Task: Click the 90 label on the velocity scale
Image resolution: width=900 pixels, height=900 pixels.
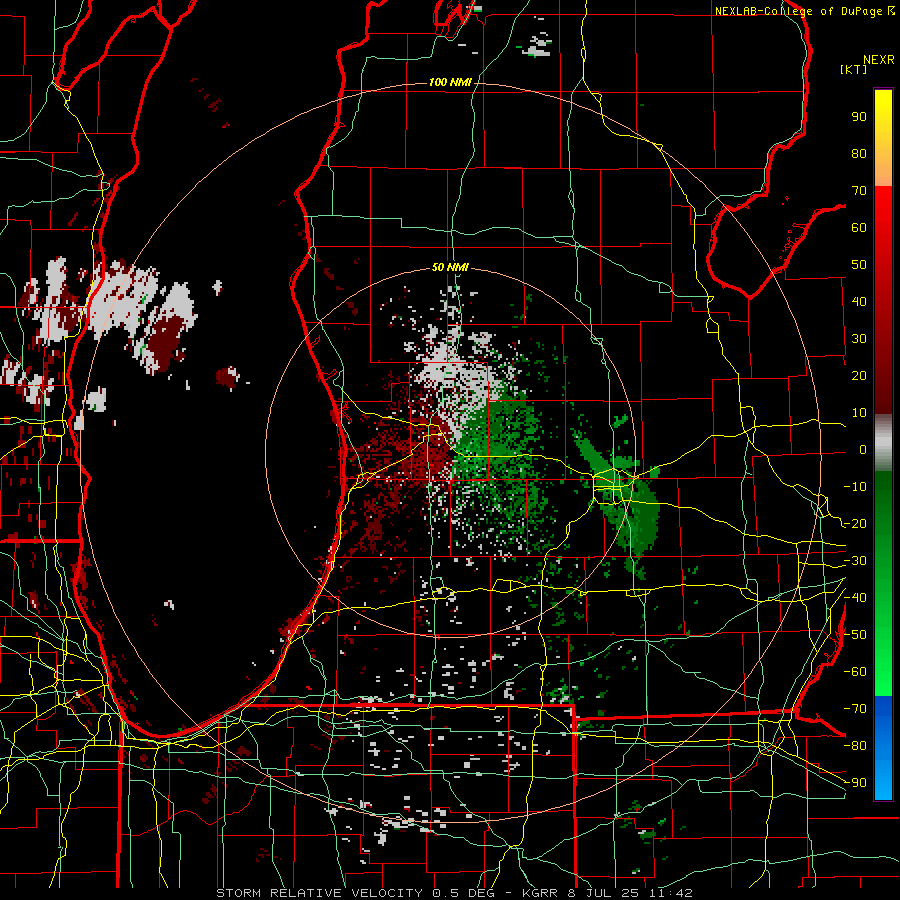Action: point(859,117)
